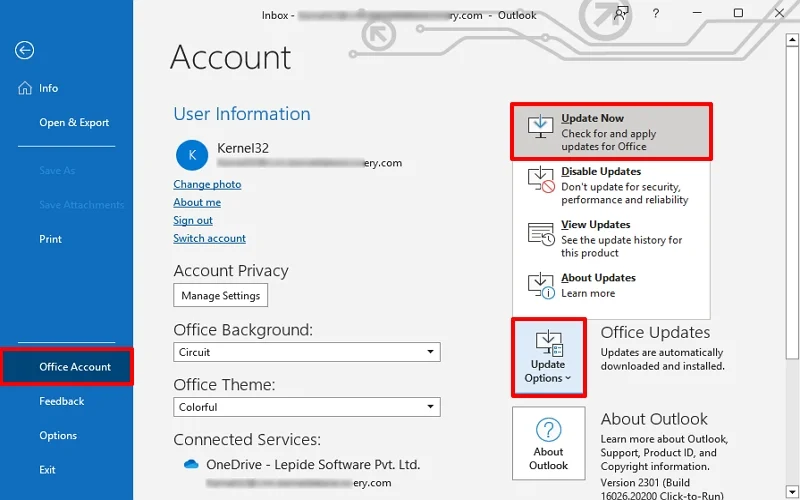
Task: Click the scrollbar up arrow
Action: 792,39
